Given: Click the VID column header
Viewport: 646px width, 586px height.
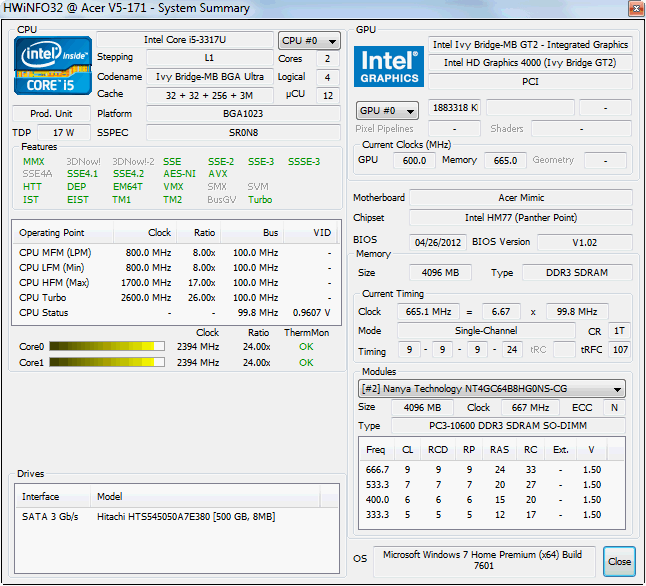Looking at the screenshot, I should (x=310, y=233).
